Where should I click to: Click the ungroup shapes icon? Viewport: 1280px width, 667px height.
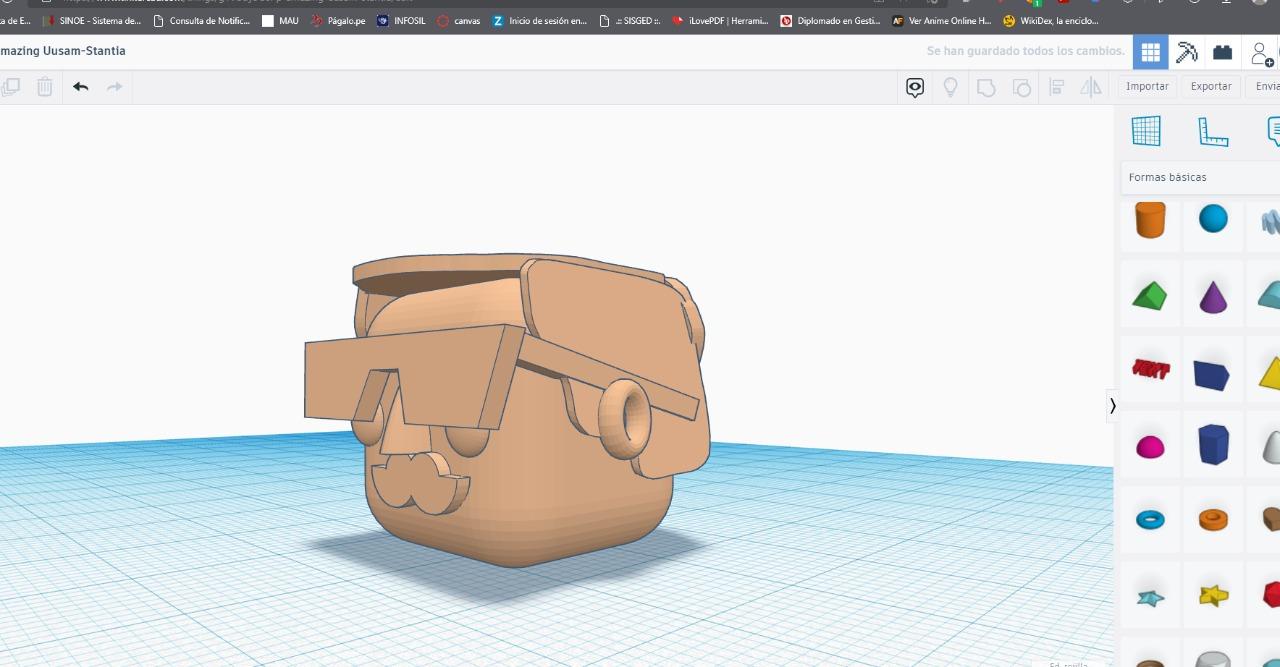click(1021, 88)
